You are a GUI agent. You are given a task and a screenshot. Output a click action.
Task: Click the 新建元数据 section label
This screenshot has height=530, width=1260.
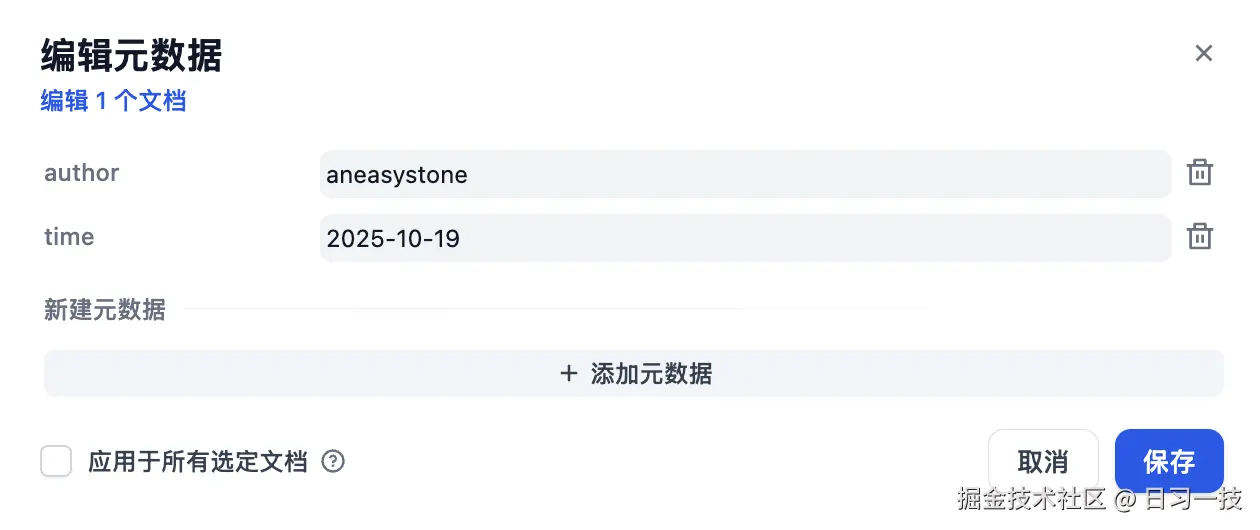click(x=105, y=310)
